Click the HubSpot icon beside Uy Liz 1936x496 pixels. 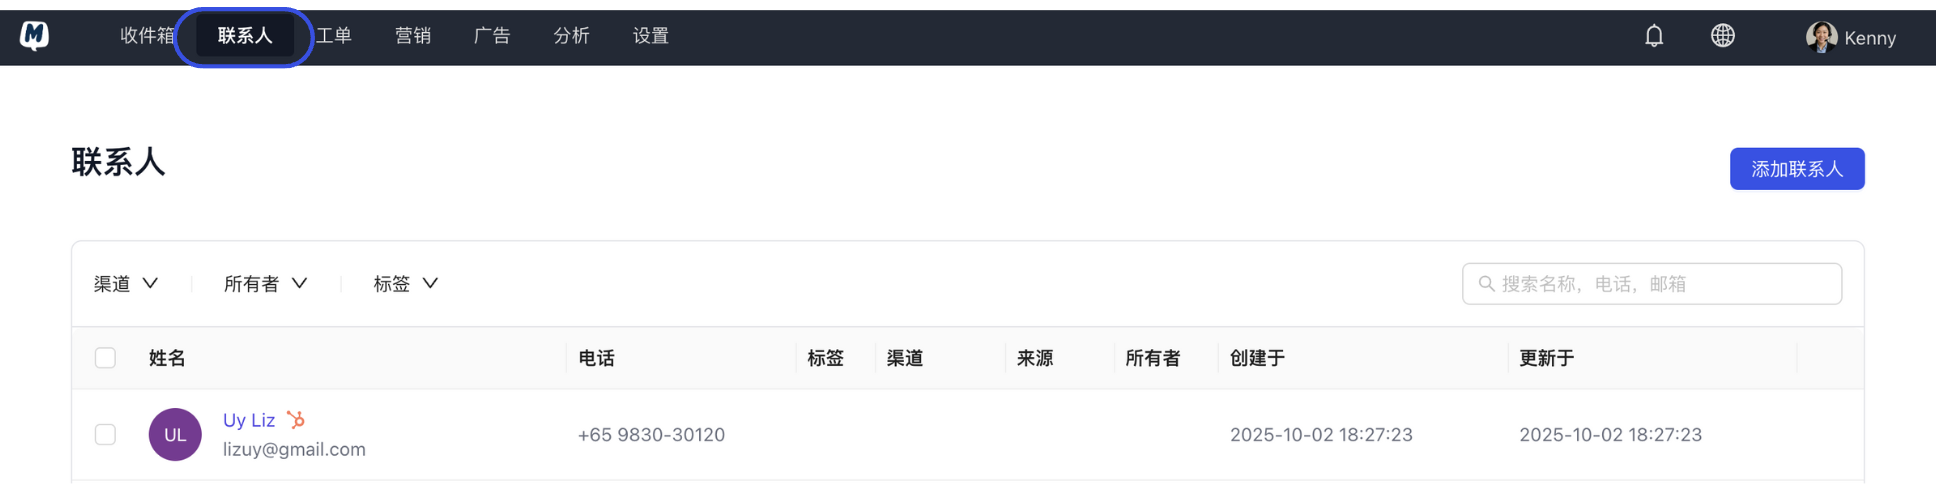click(296, 420)
